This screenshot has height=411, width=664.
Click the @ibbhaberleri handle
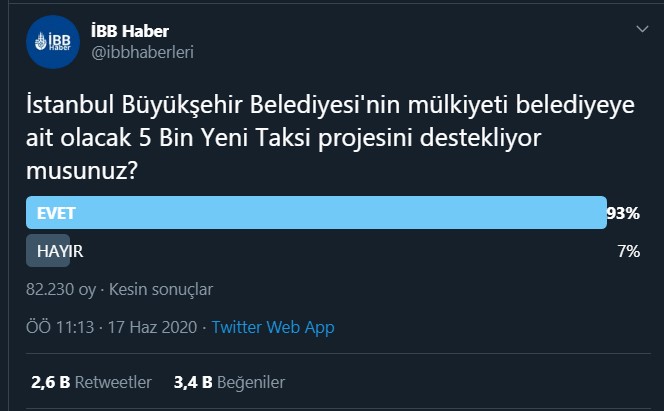(x=142, y=53)
